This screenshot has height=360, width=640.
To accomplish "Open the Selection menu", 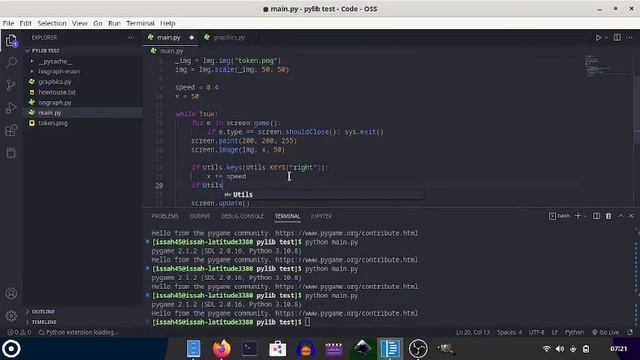I will (52, 23).
